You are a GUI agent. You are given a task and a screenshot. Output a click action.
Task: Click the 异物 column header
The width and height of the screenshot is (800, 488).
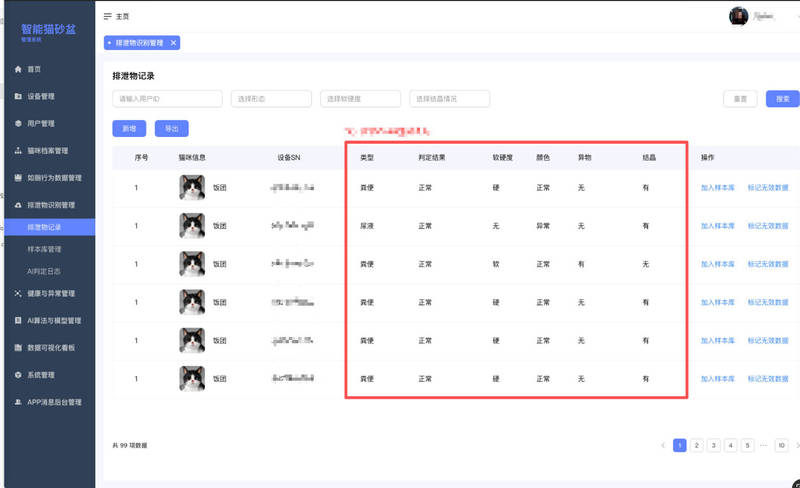pyautogui.click(x=584, y=157)
